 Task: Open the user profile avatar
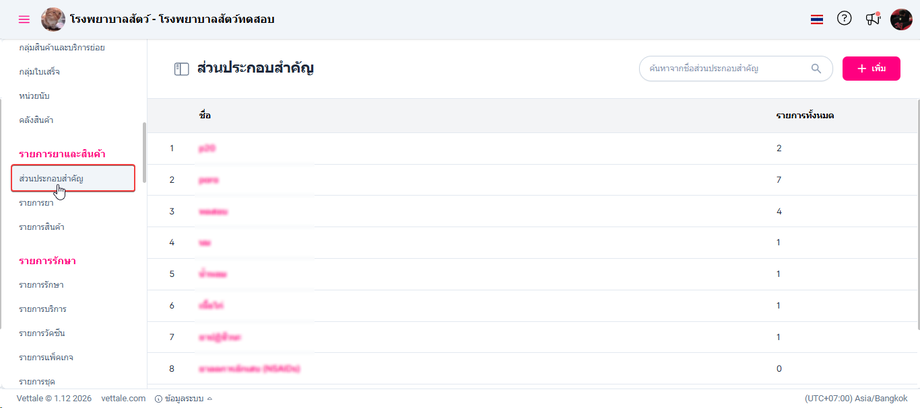901,19
